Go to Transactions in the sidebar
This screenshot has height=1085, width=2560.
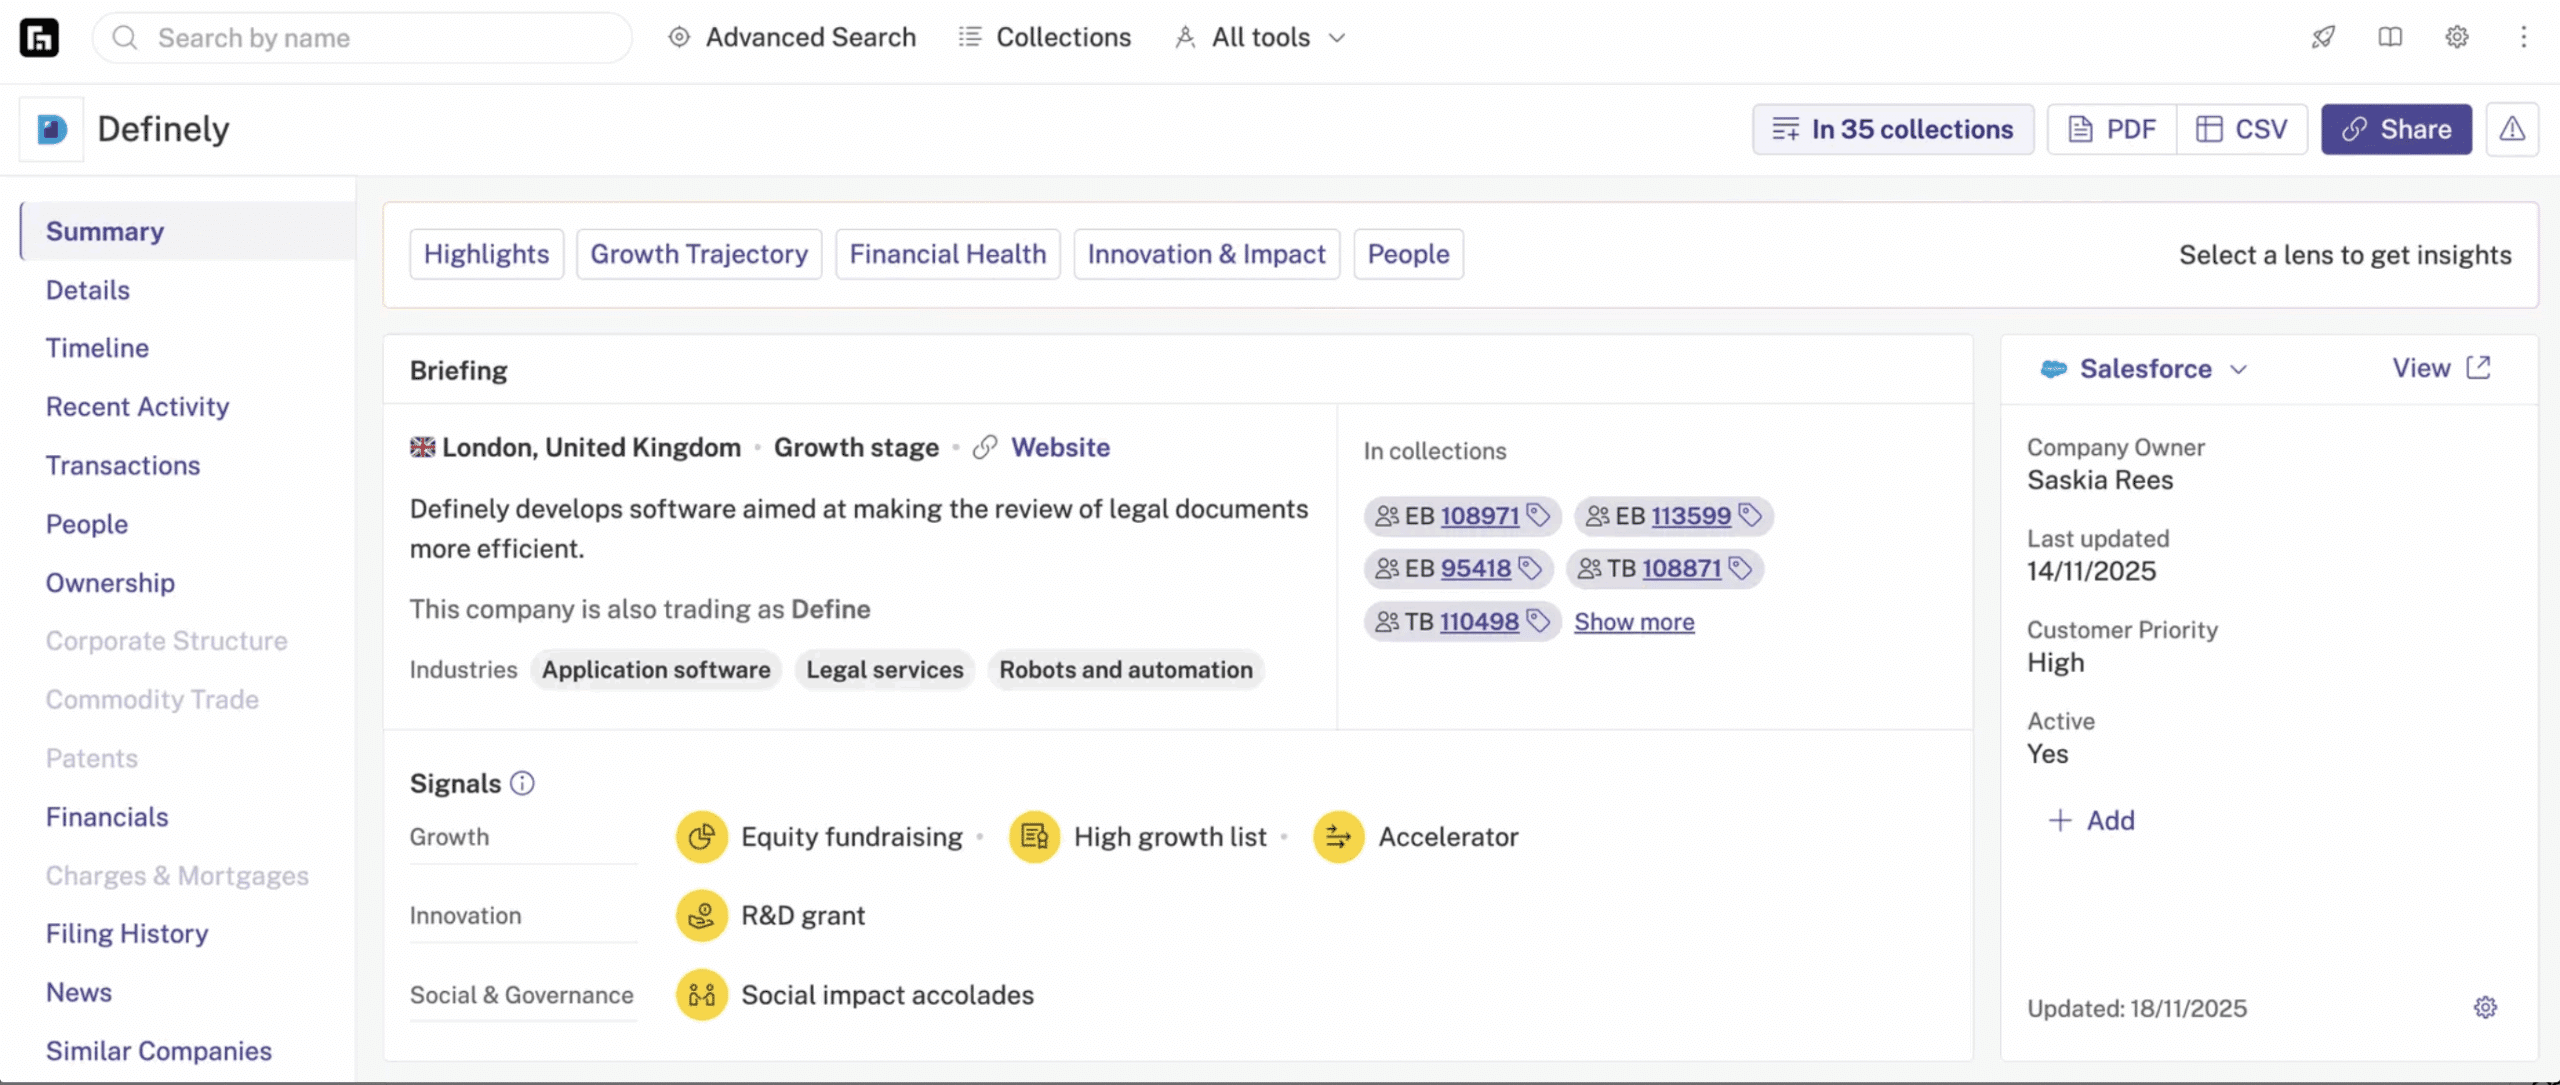[x=123, y=465]
